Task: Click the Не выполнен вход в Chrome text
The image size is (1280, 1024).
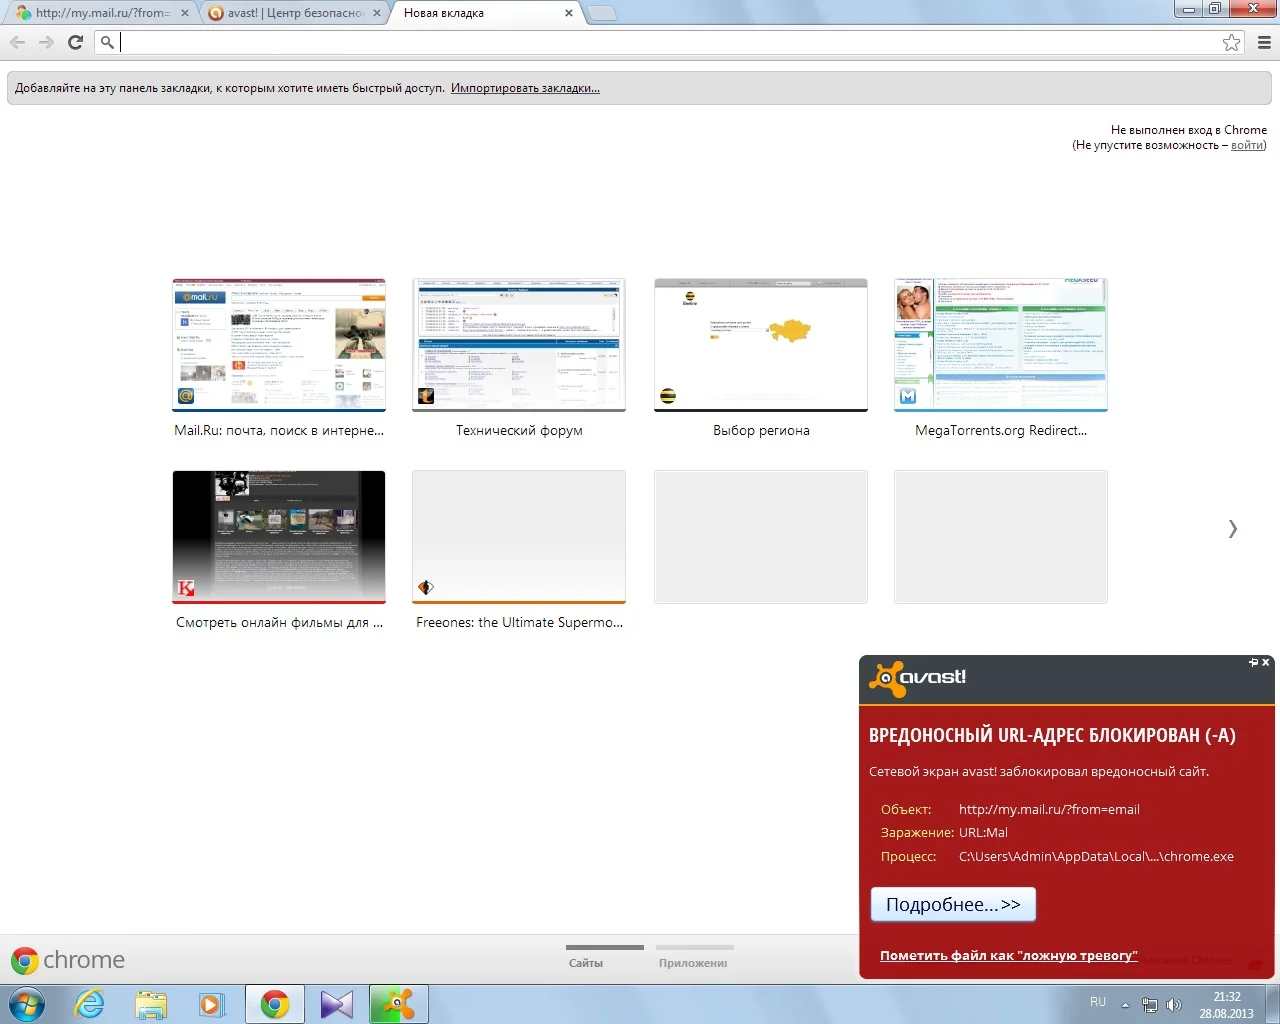Action: tap(1189, 130)
